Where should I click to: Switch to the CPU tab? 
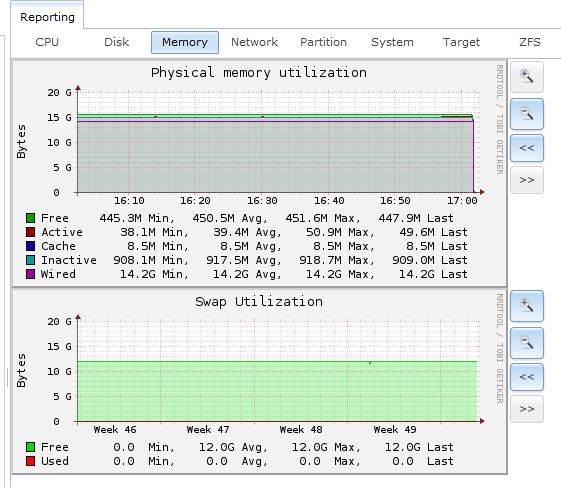pyautogui.click(x=47, y=42)
